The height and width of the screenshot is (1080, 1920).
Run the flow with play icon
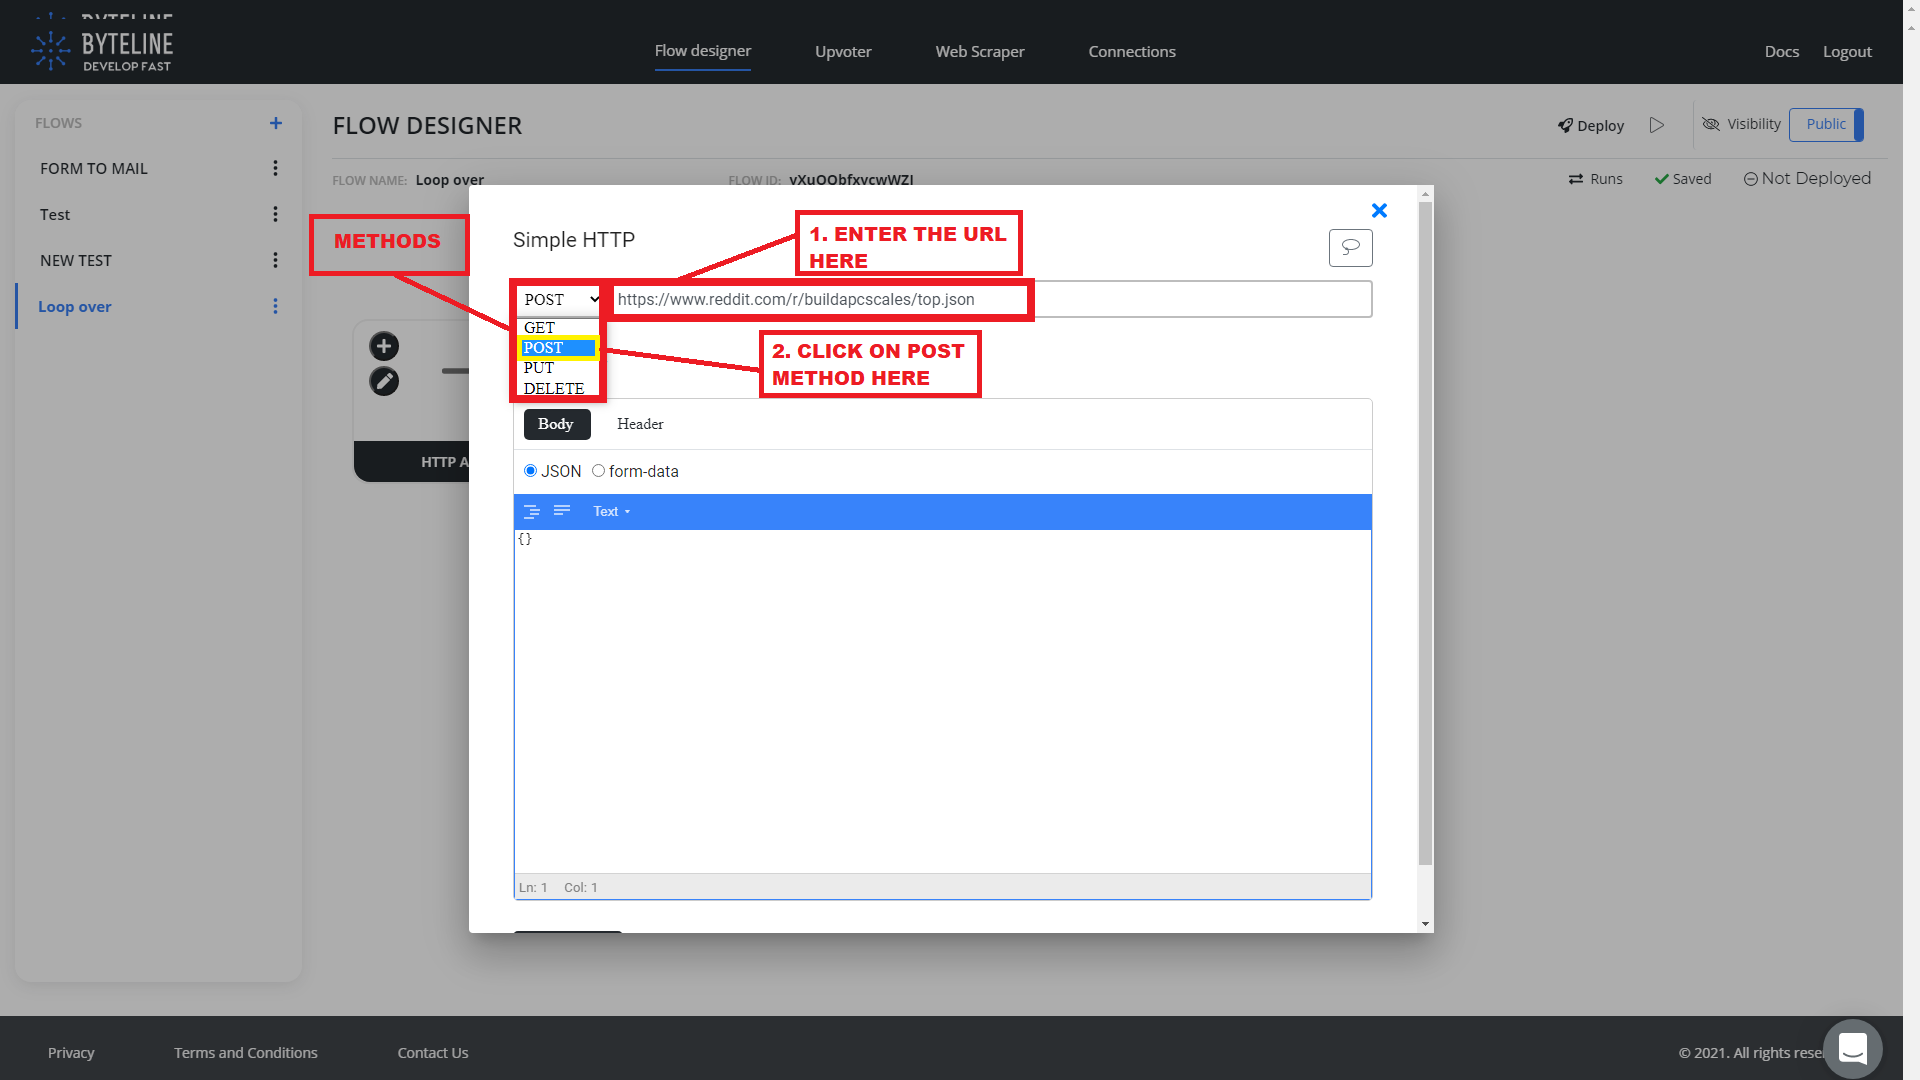click(1657, 125)
